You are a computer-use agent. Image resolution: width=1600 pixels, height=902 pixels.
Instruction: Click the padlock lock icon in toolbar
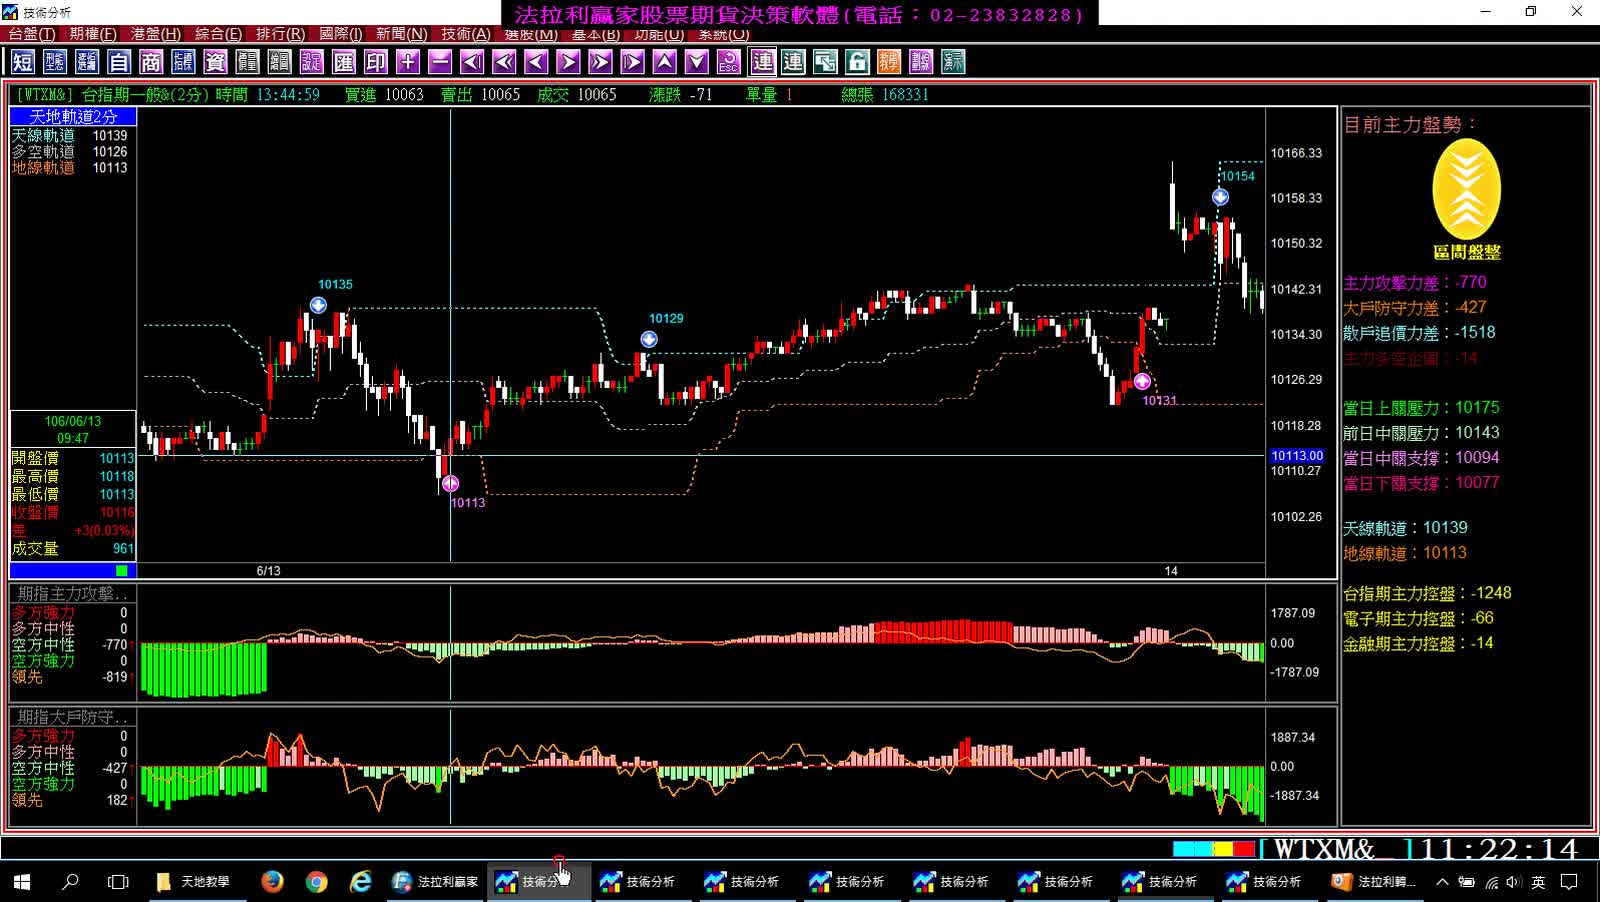857,62
